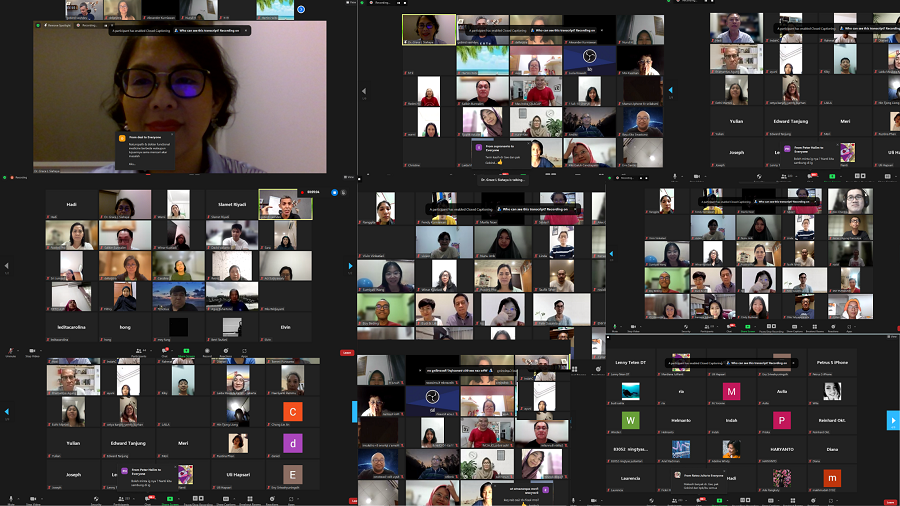The width and height of the screenshot is (900, 506).
Task: Open Chat in Slamet Riyadi window toolbar
Action: pos(165,351)
